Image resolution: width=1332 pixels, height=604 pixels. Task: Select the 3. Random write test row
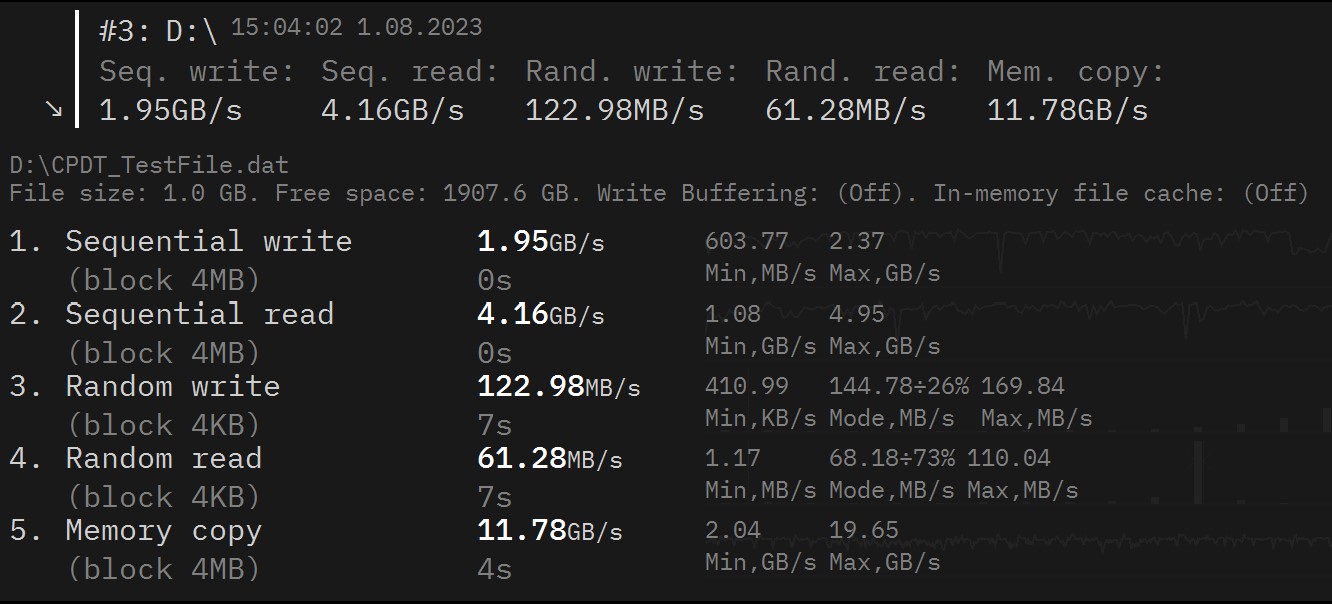[172, 387]
